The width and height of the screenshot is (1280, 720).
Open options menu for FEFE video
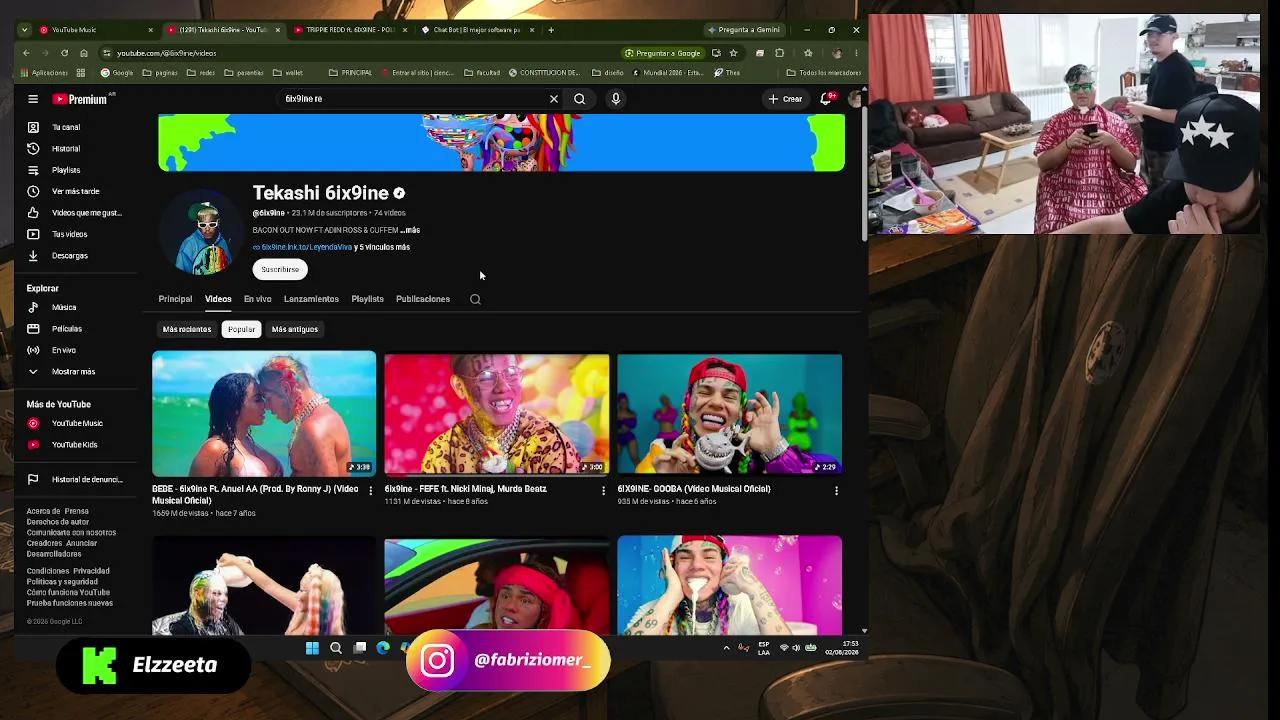[x=603, y=491]
